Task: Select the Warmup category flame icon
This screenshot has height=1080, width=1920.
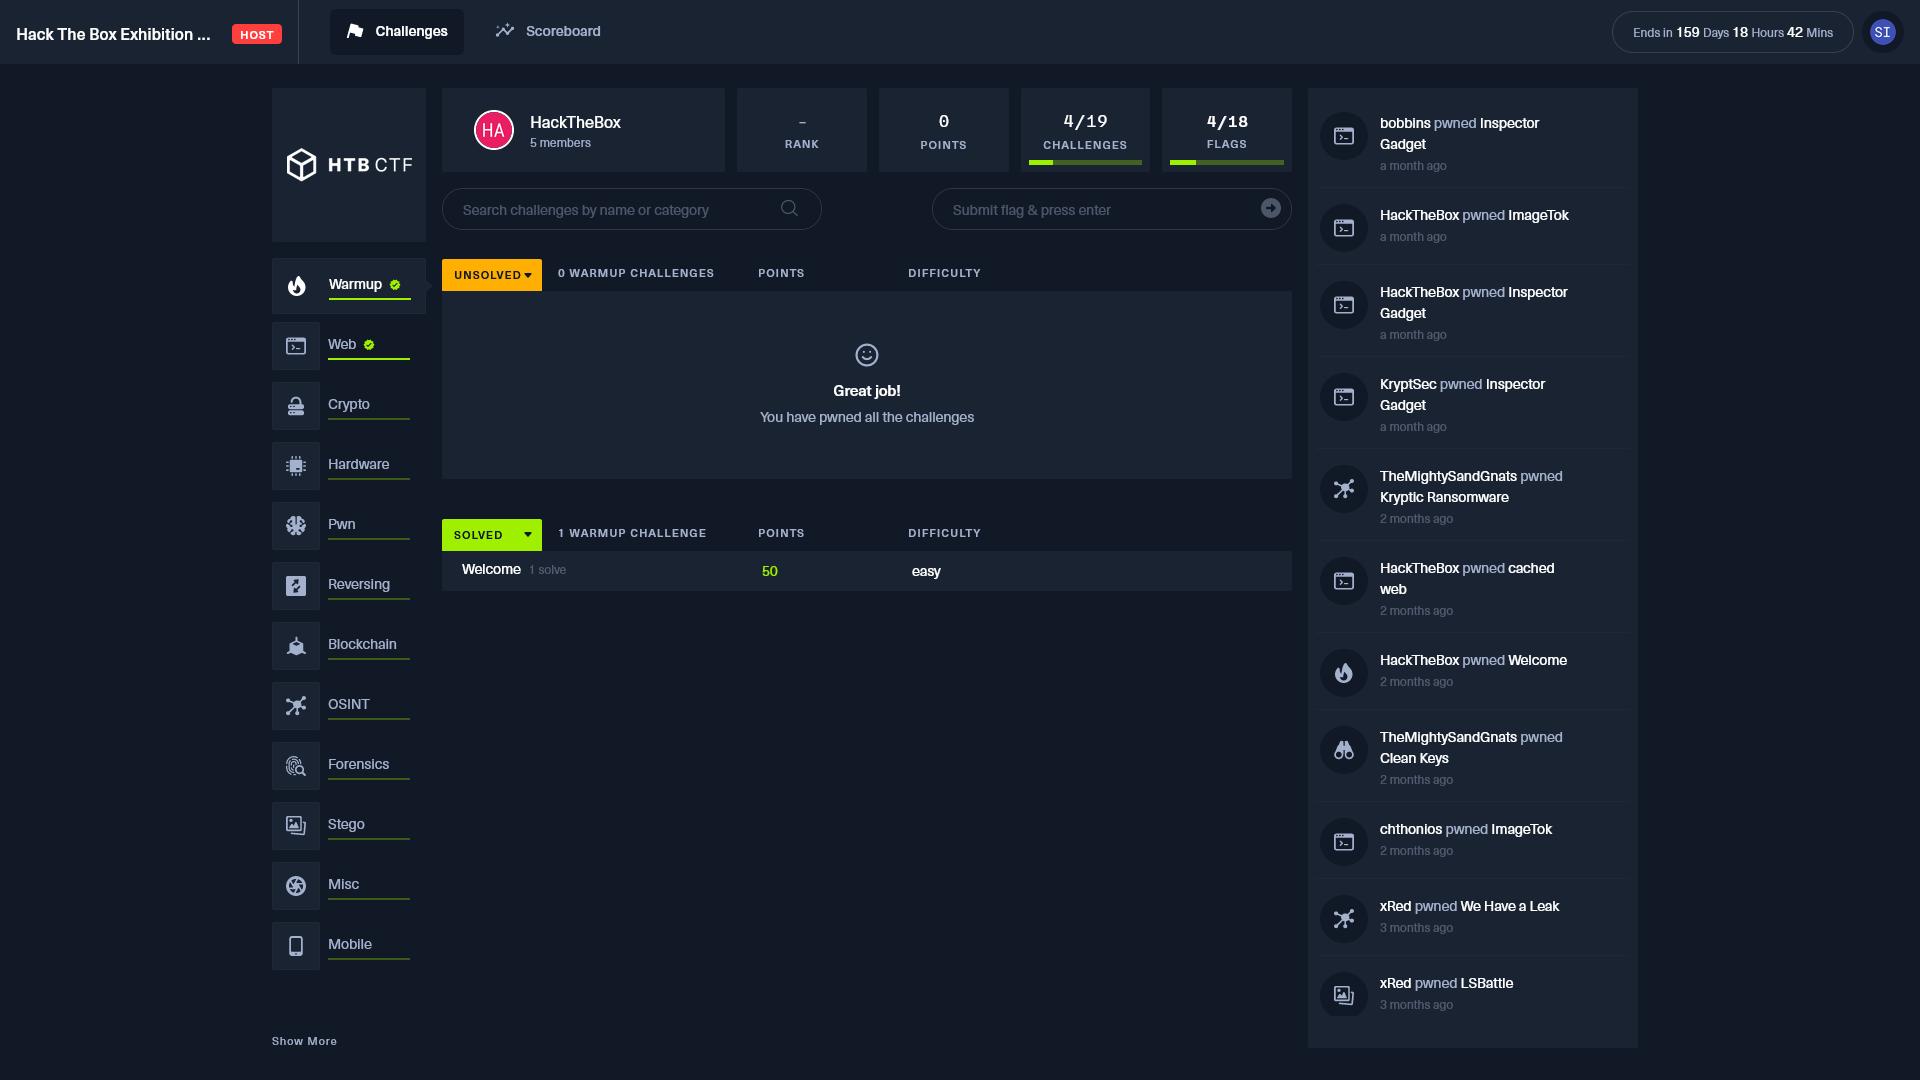Action: tap(296, 285)
